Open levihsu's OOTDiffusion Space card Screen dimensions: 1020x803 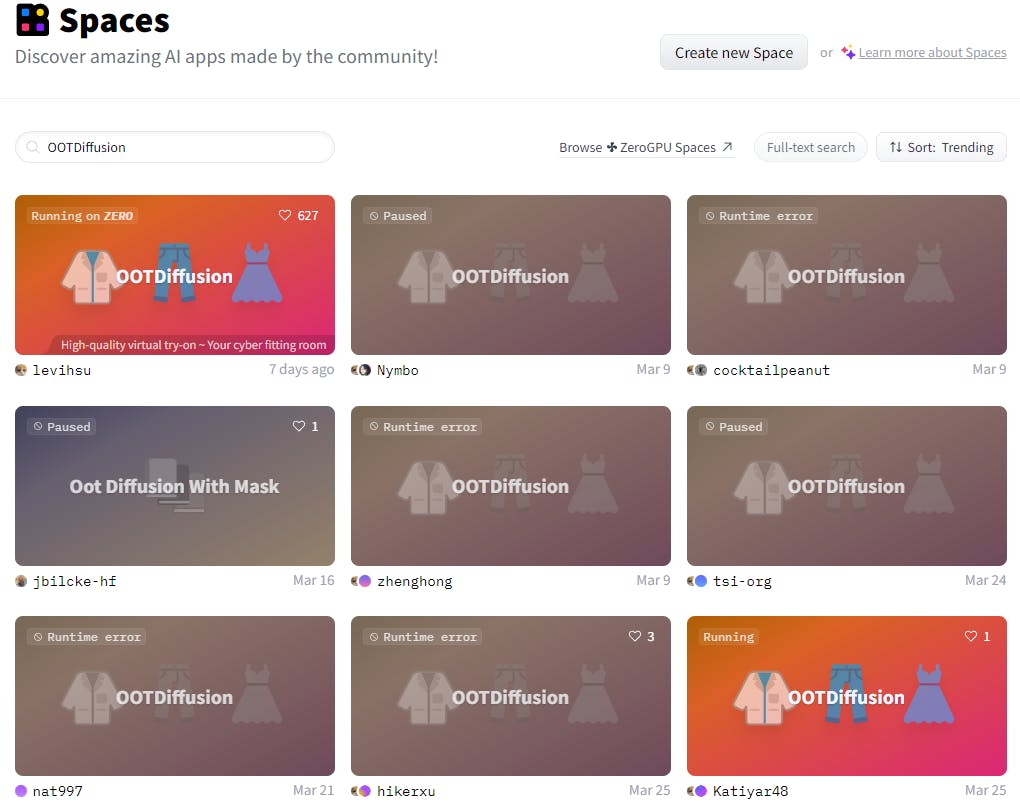[x=175, y=275]
